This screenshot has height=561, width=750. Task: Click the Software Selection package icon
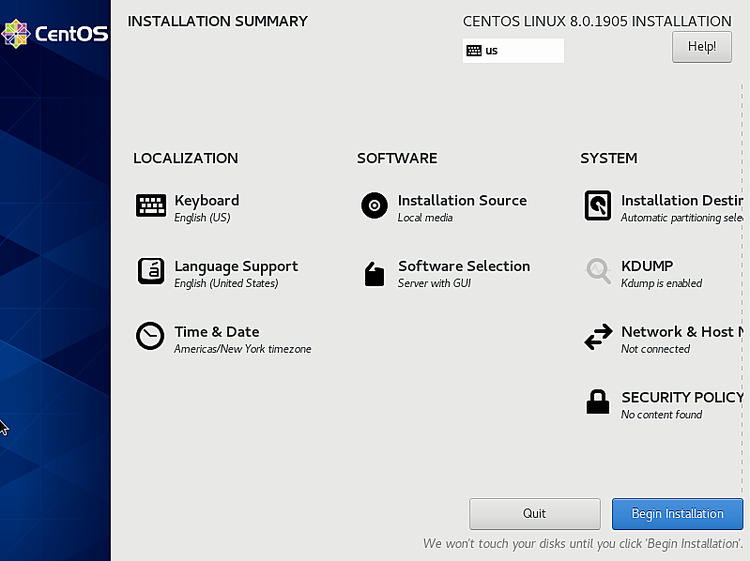pyautogui.click(x=374, y=274)
